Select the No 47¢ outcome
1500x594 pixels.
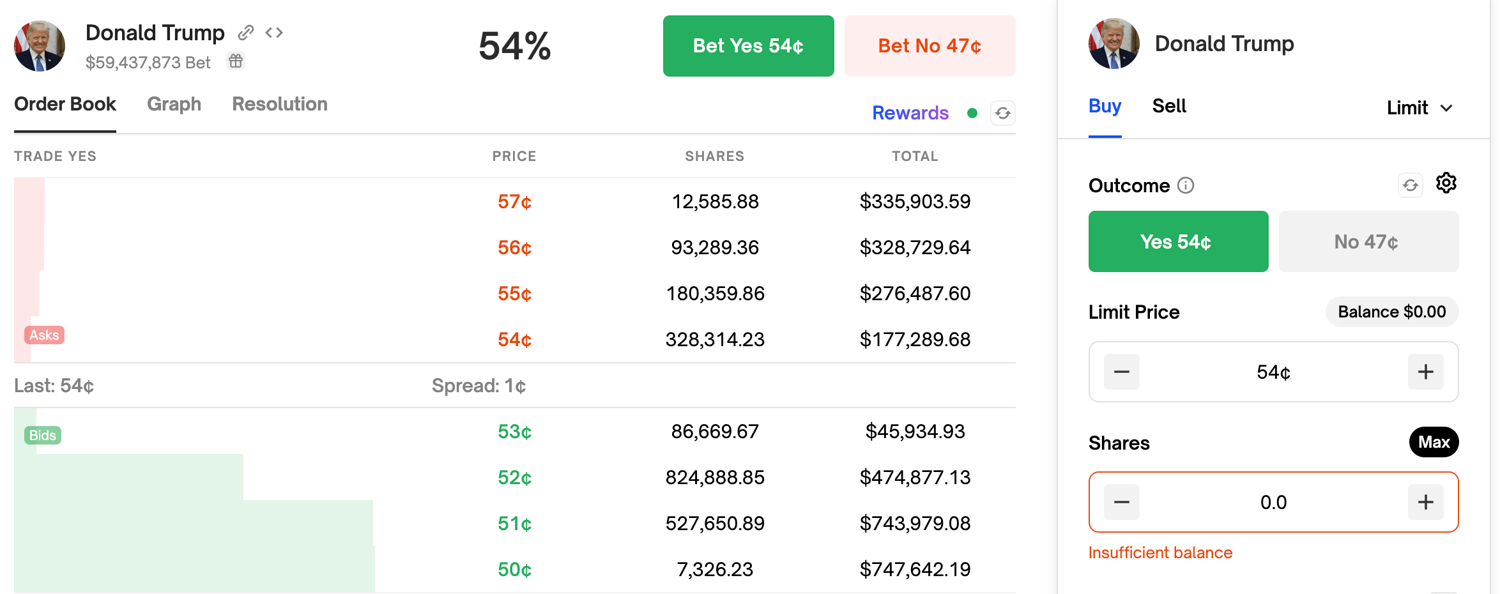(x=1368, y=241)
